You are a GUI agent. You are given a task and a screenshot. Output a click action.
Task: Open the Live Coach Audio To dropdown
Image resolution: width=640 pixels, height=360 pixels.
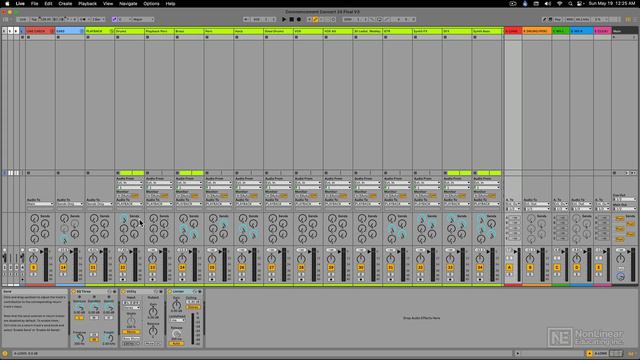click(x=40, y=204)
